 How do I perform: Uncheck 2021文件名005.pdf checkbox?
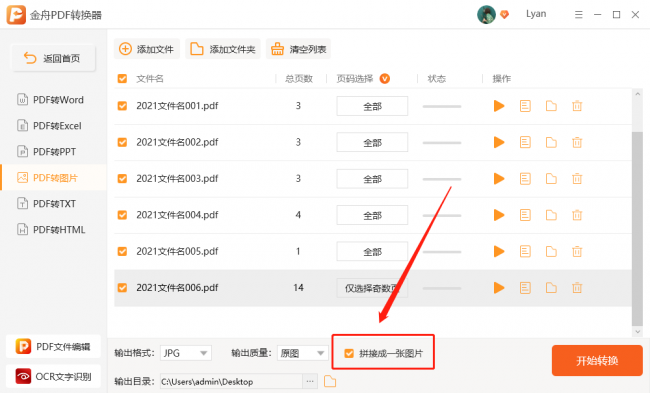[x=122, y=251]
